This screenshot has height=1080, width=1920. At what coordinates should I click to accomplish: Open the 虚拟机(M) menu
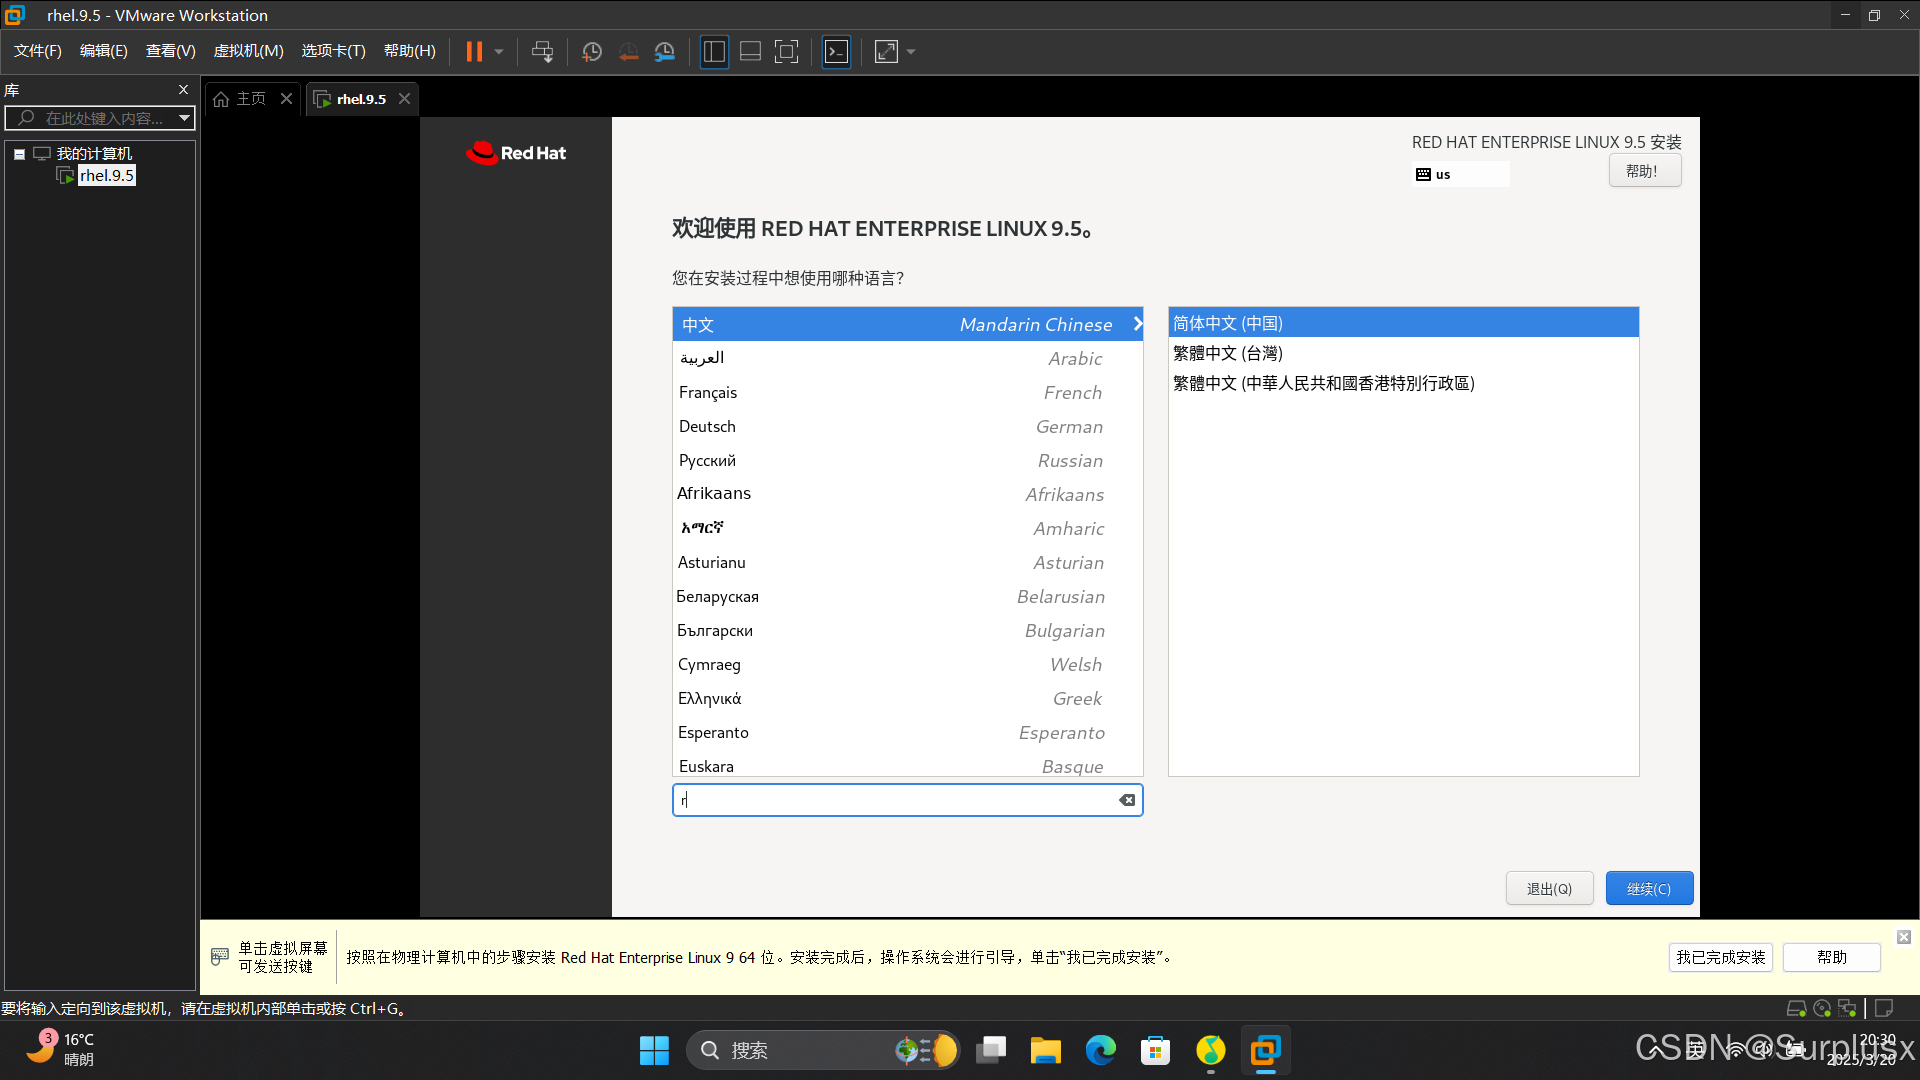click(248, 51)
